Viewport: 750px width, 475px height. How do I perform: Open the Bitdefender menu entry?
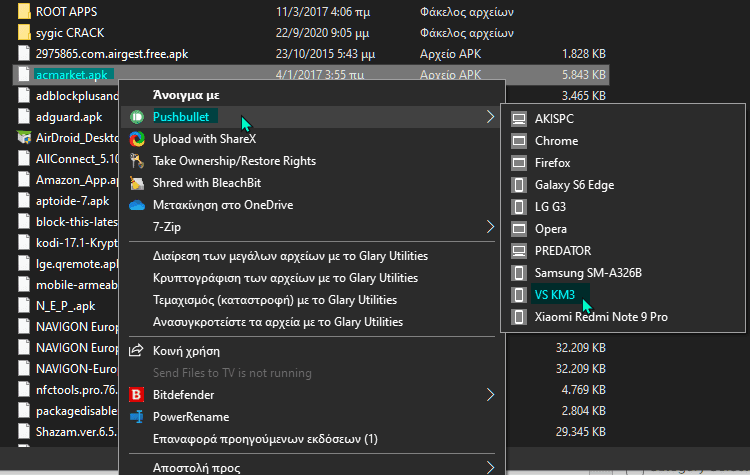312,395
